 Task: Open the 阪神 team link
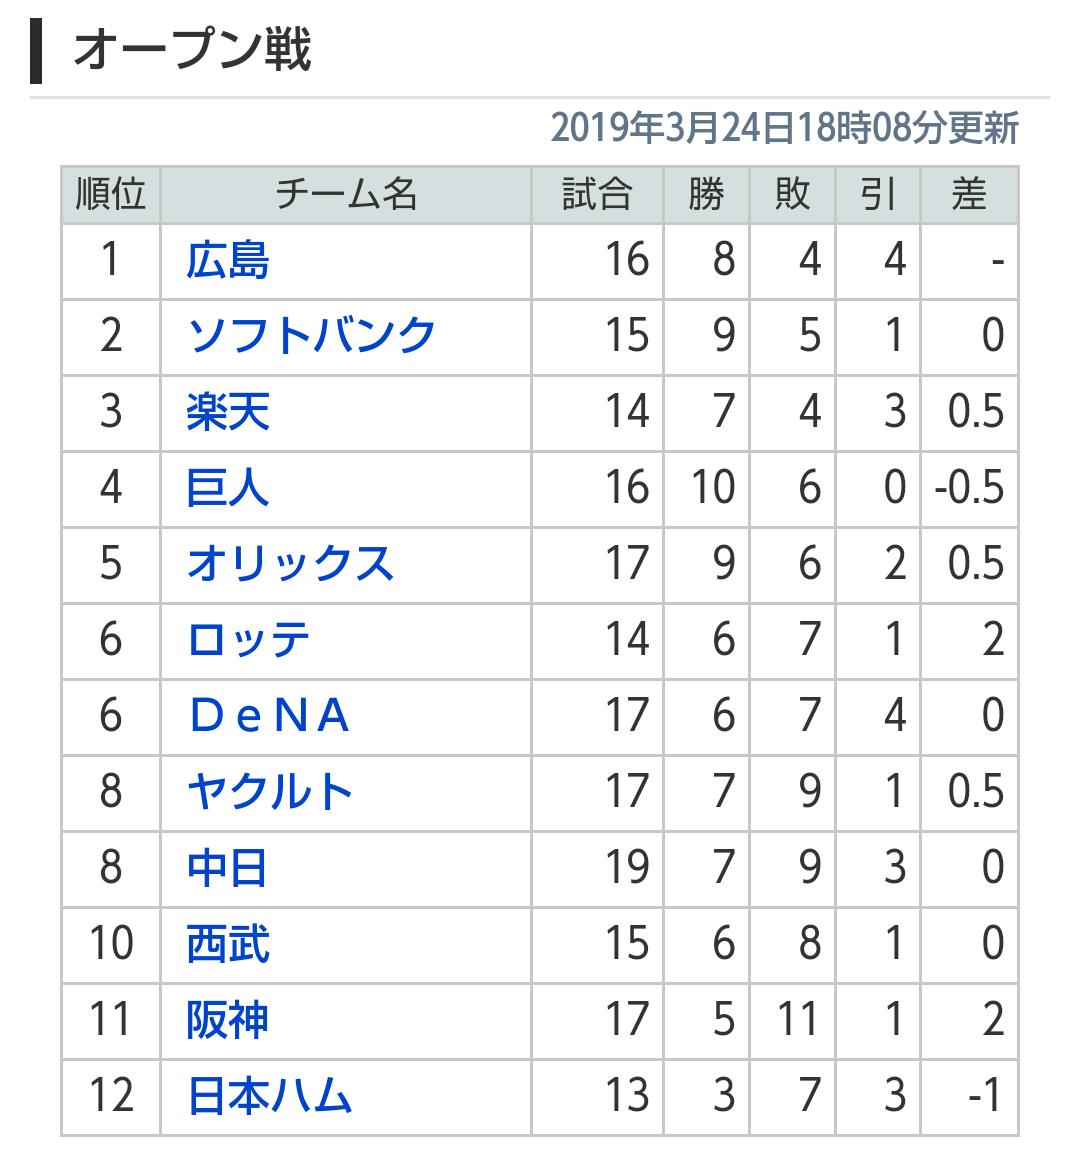[227, 1020]
